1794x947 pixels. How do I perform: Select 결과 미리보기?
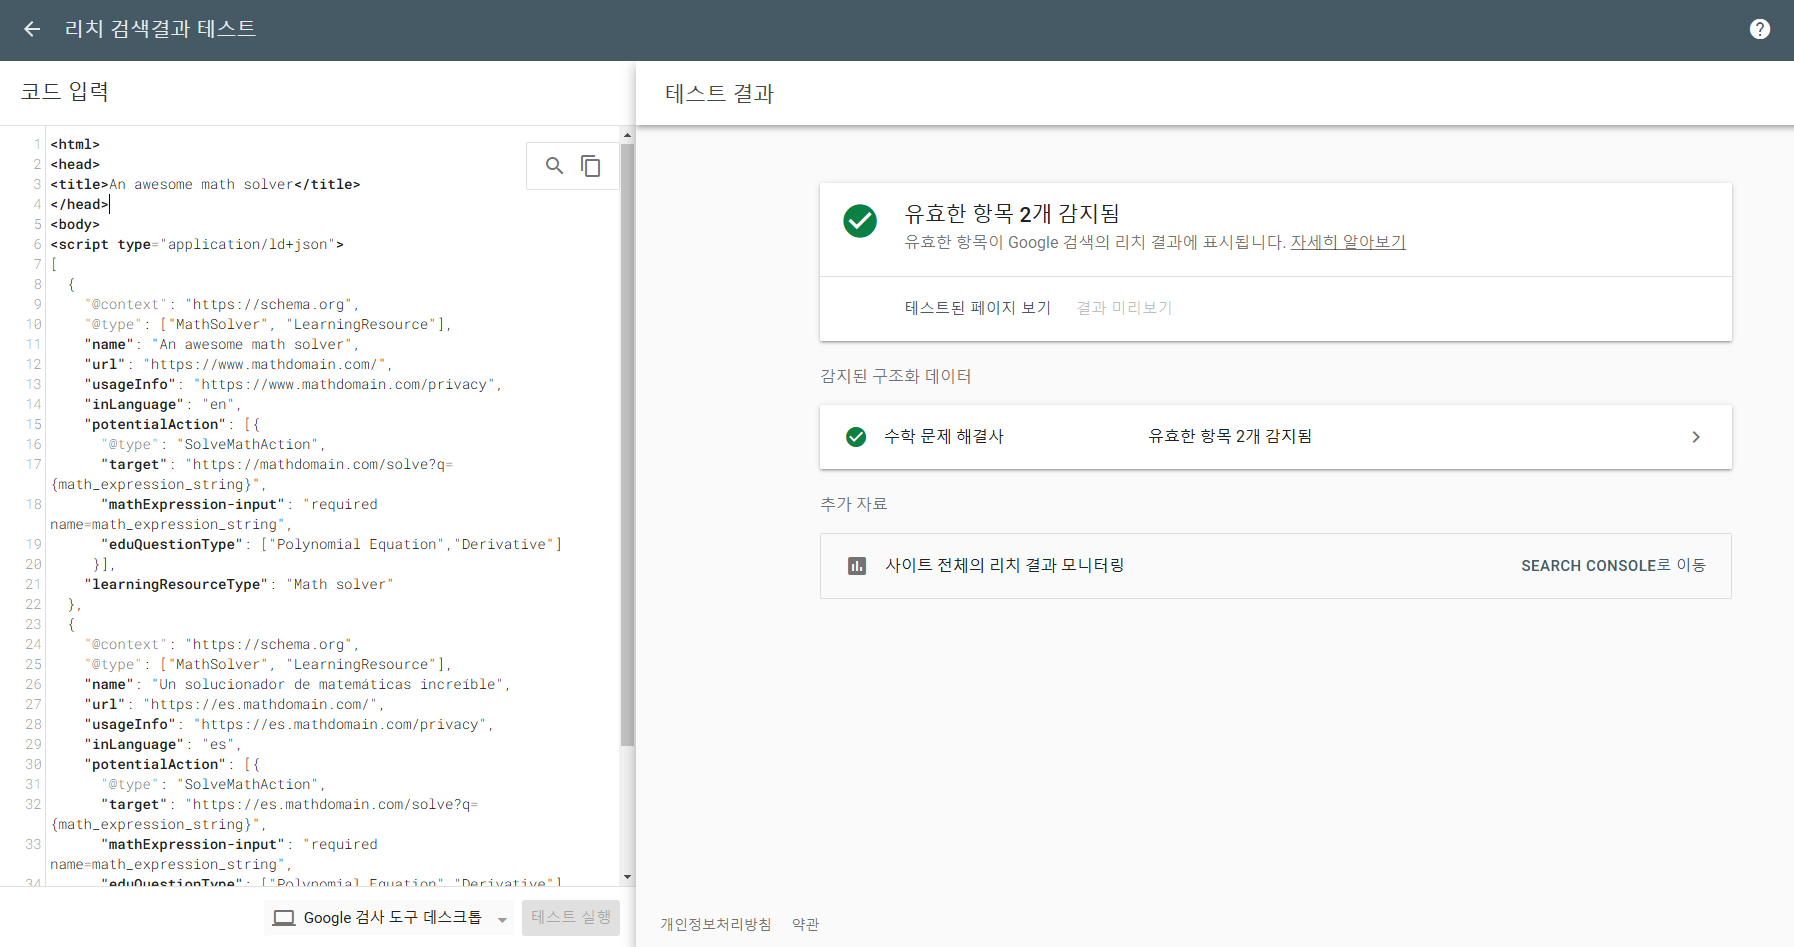tap(1124, 308)
